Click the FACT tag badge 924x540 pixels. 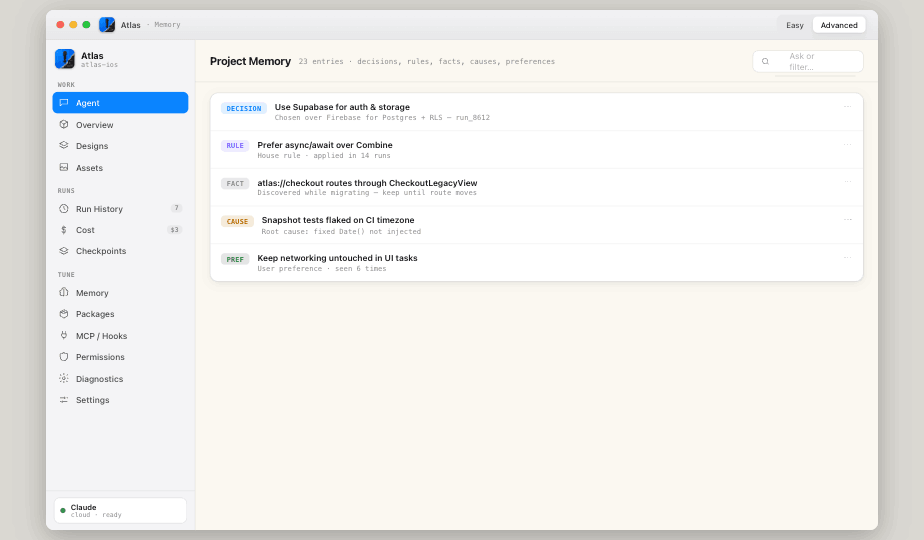[x=235, y=183]
